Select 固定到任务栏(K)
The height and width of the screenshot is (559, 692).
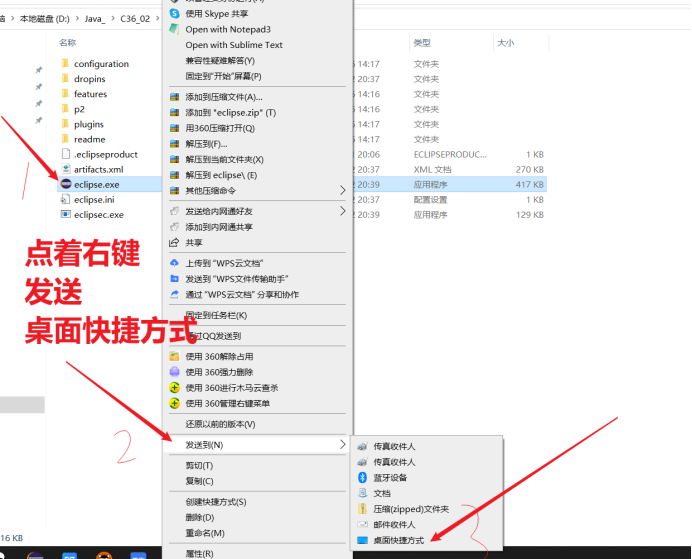coord(216,315)
